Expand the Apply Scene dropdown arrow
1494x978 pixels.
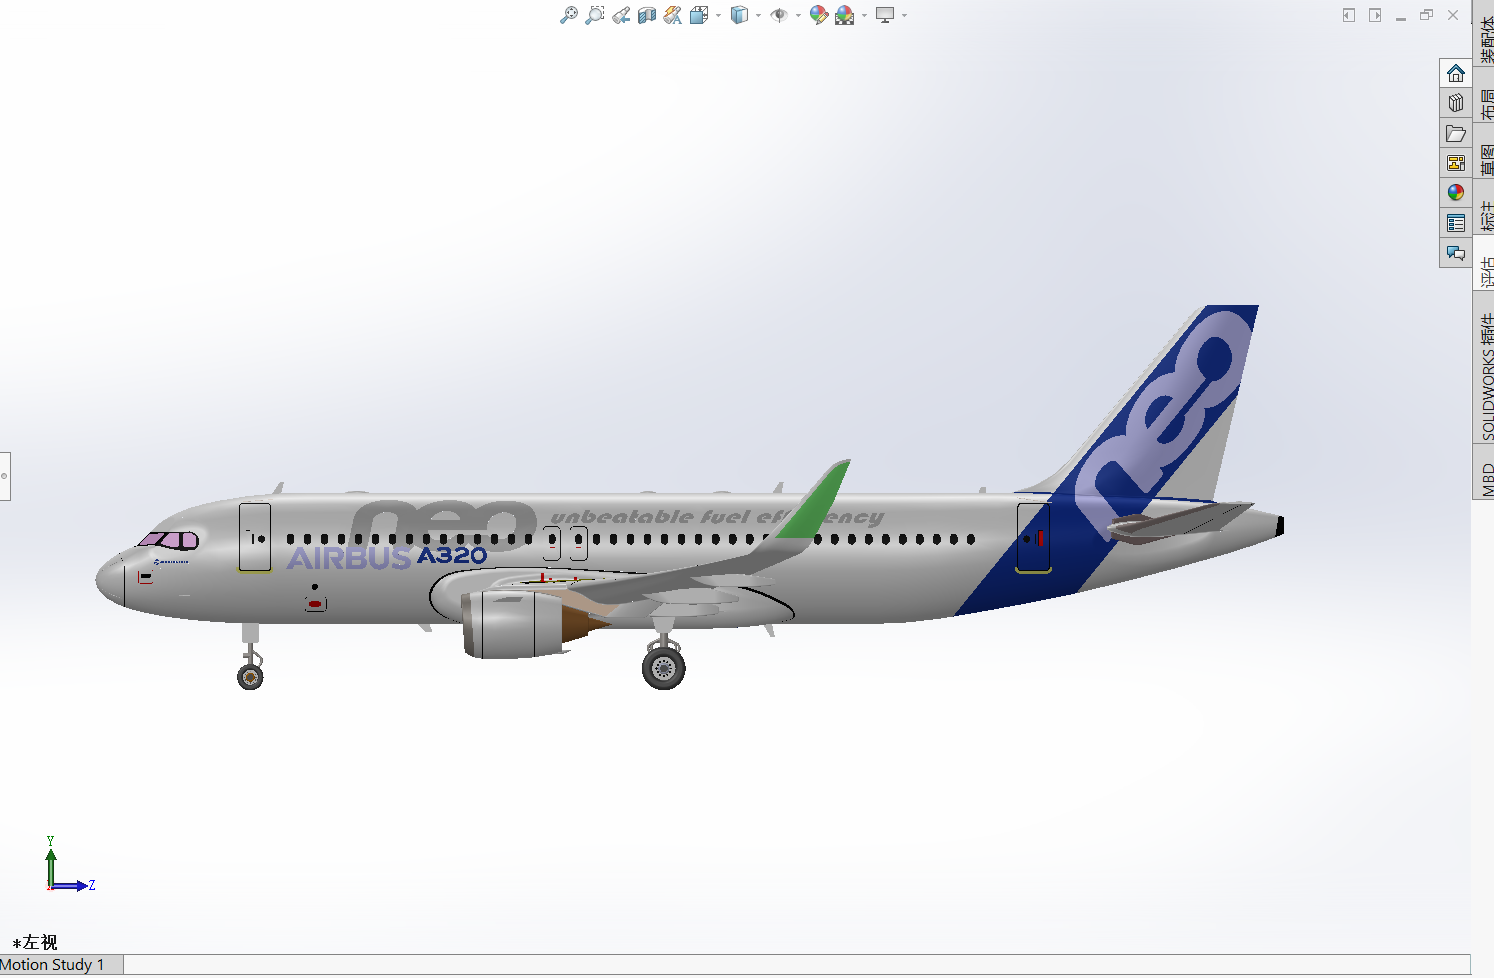point(864,16)
